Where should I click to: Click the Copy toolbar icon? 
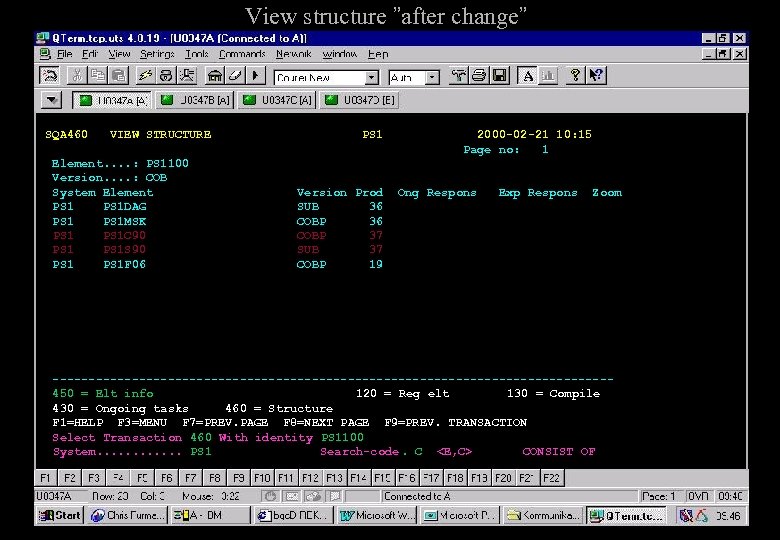pyautogui.click(x=98, y=76)
